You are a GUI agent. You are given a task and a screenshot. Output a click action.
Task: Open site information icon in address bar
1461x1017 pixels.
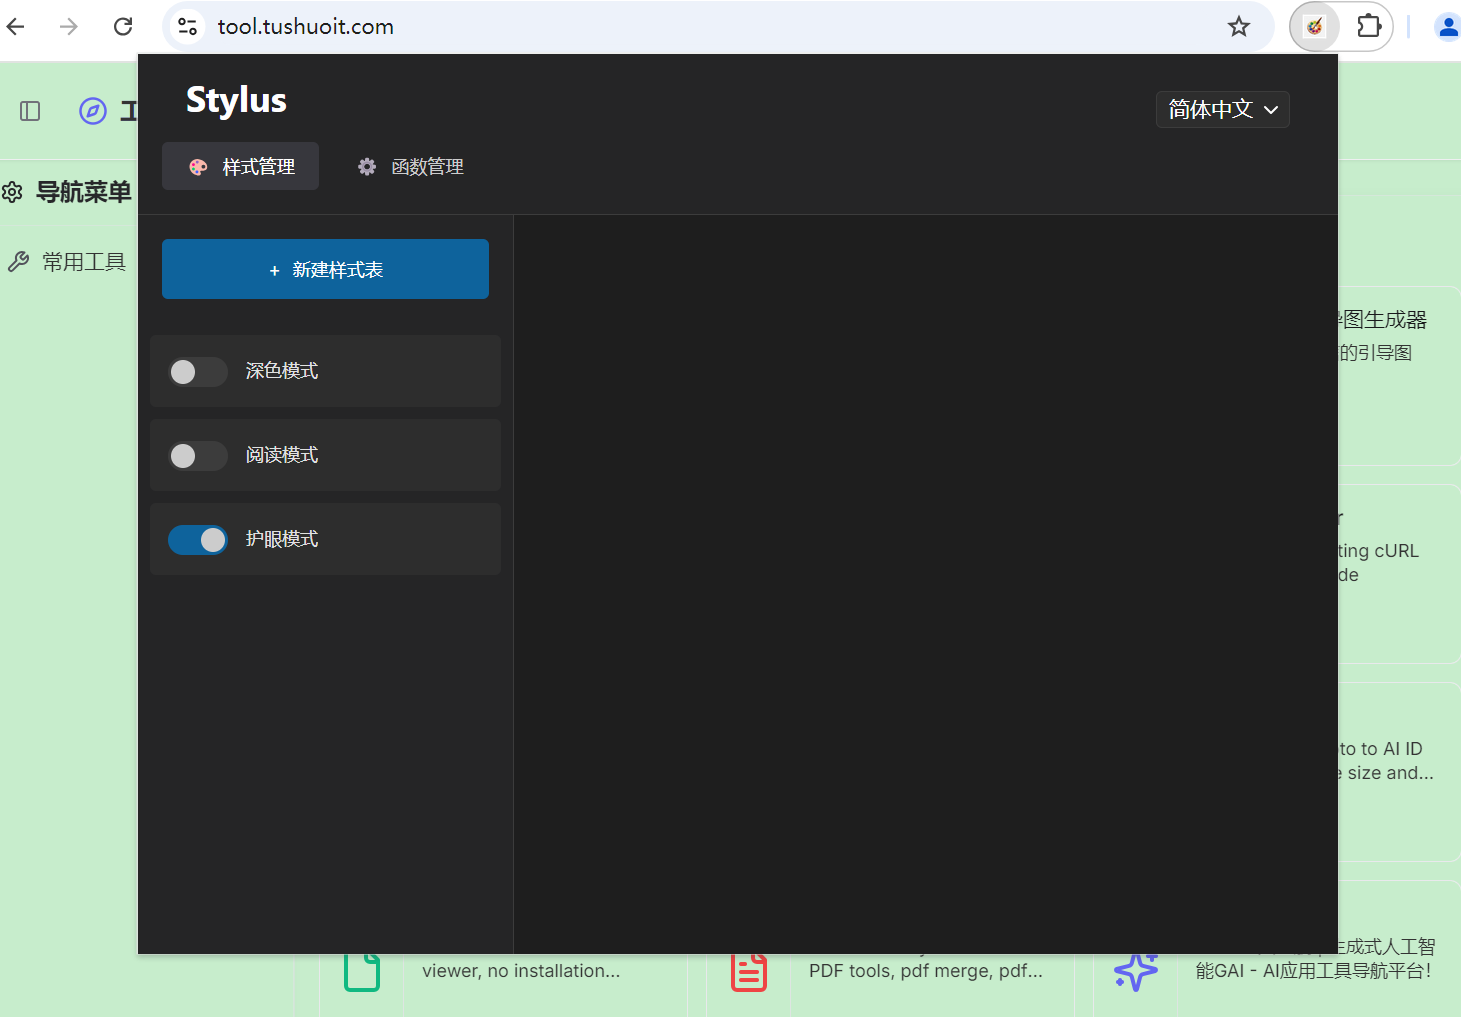pos(187,26)
